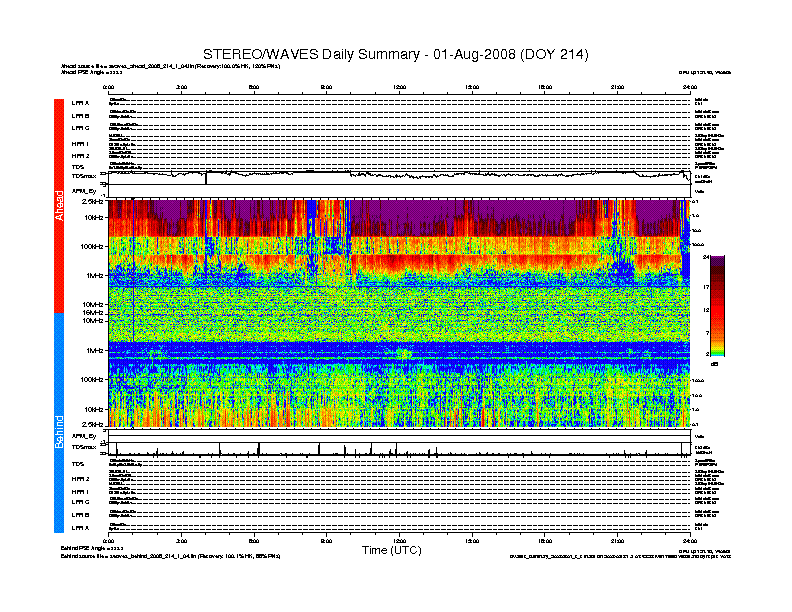Click '1MHz' label on Ahead spectrogram

[x=94, y=276]
